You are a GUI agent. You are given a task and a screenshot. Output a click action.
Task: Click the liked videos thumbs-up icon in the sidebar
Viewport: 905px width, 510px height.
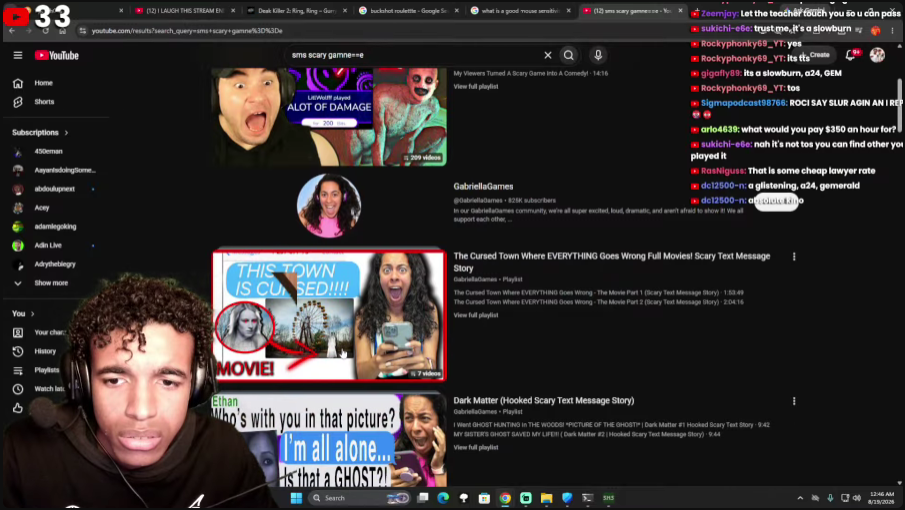pos(18,408)
